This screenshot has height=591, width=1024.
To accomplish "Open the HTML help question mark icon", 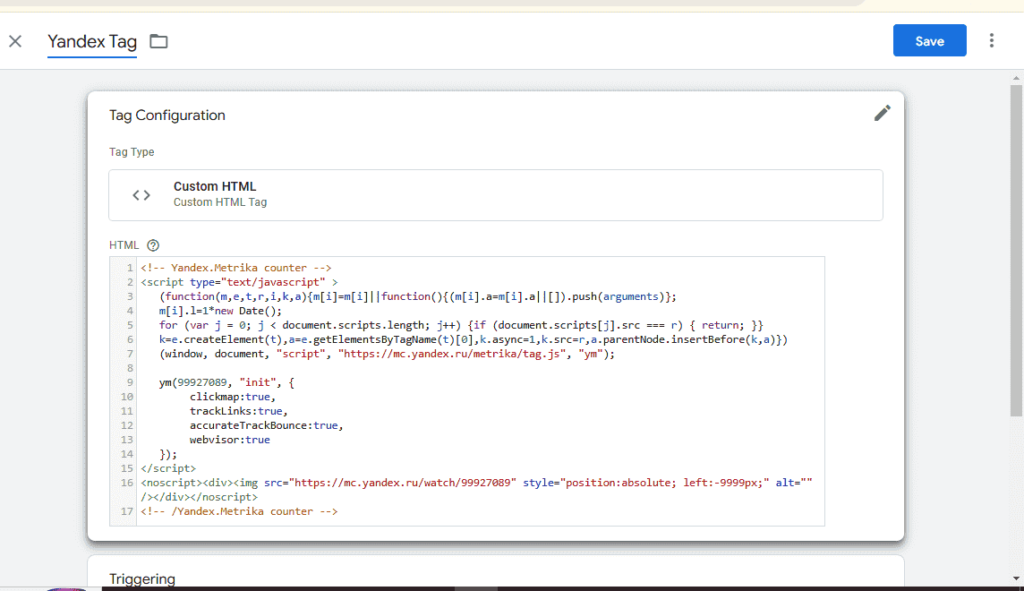I will point(153,246).
